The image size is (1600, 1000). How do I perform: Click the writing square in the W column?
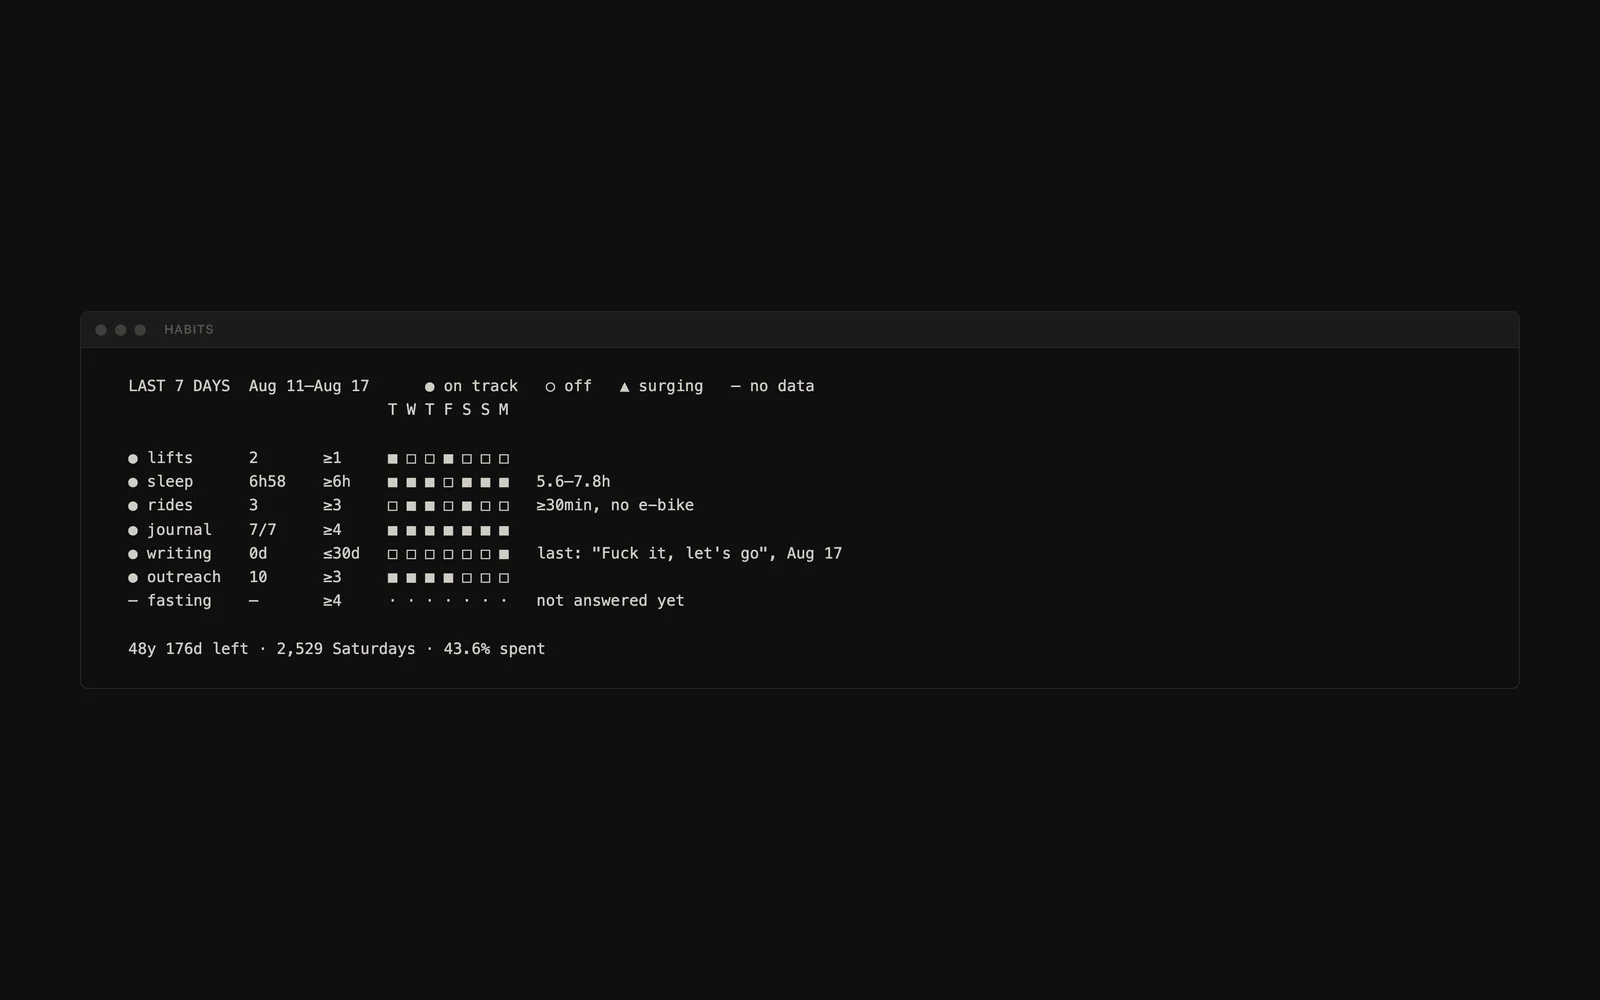click(411, 554)
